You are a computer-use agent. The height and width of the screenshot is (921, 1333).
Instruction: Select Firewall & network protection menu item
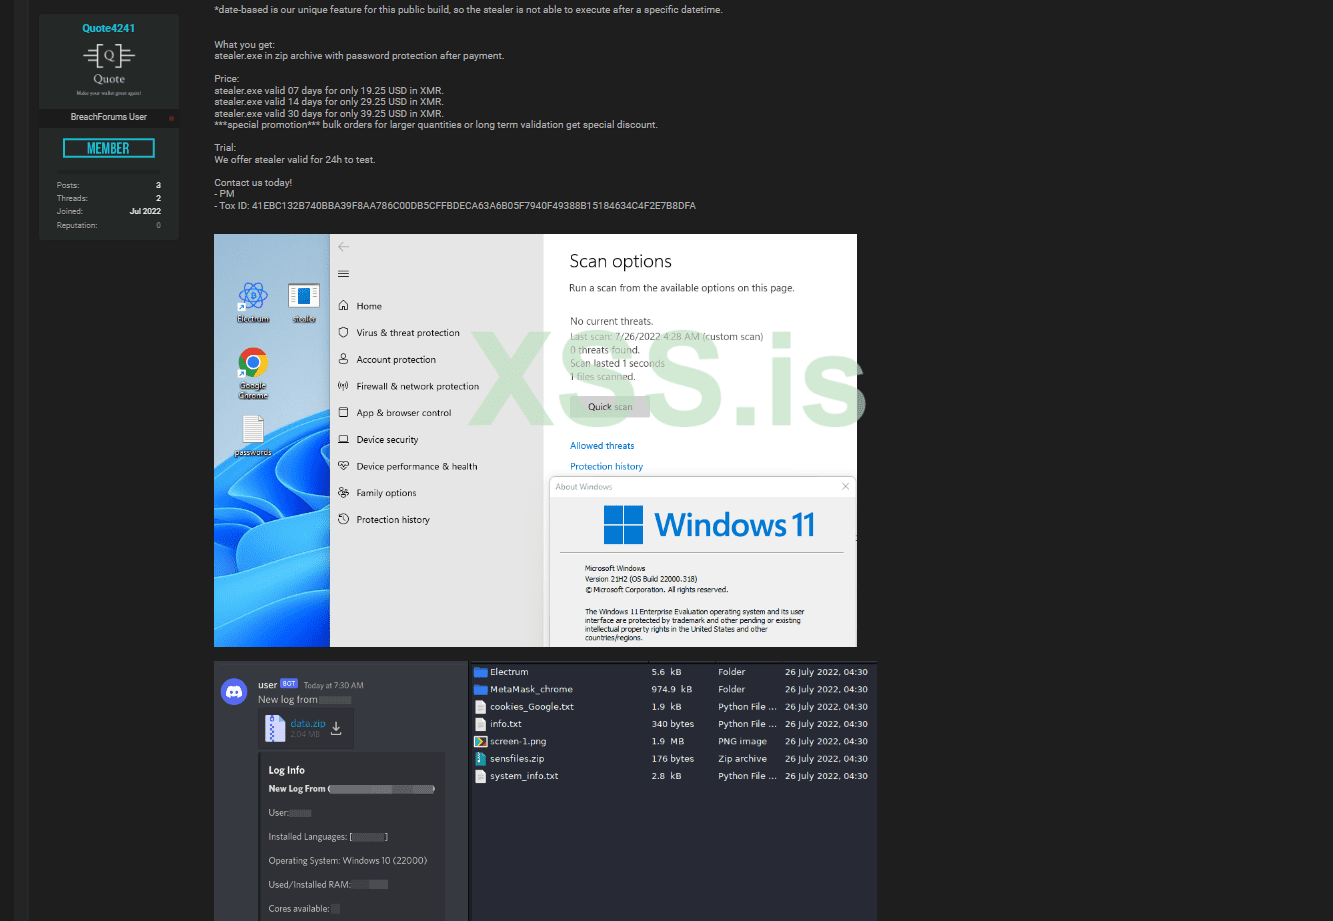tap(418, 386)
